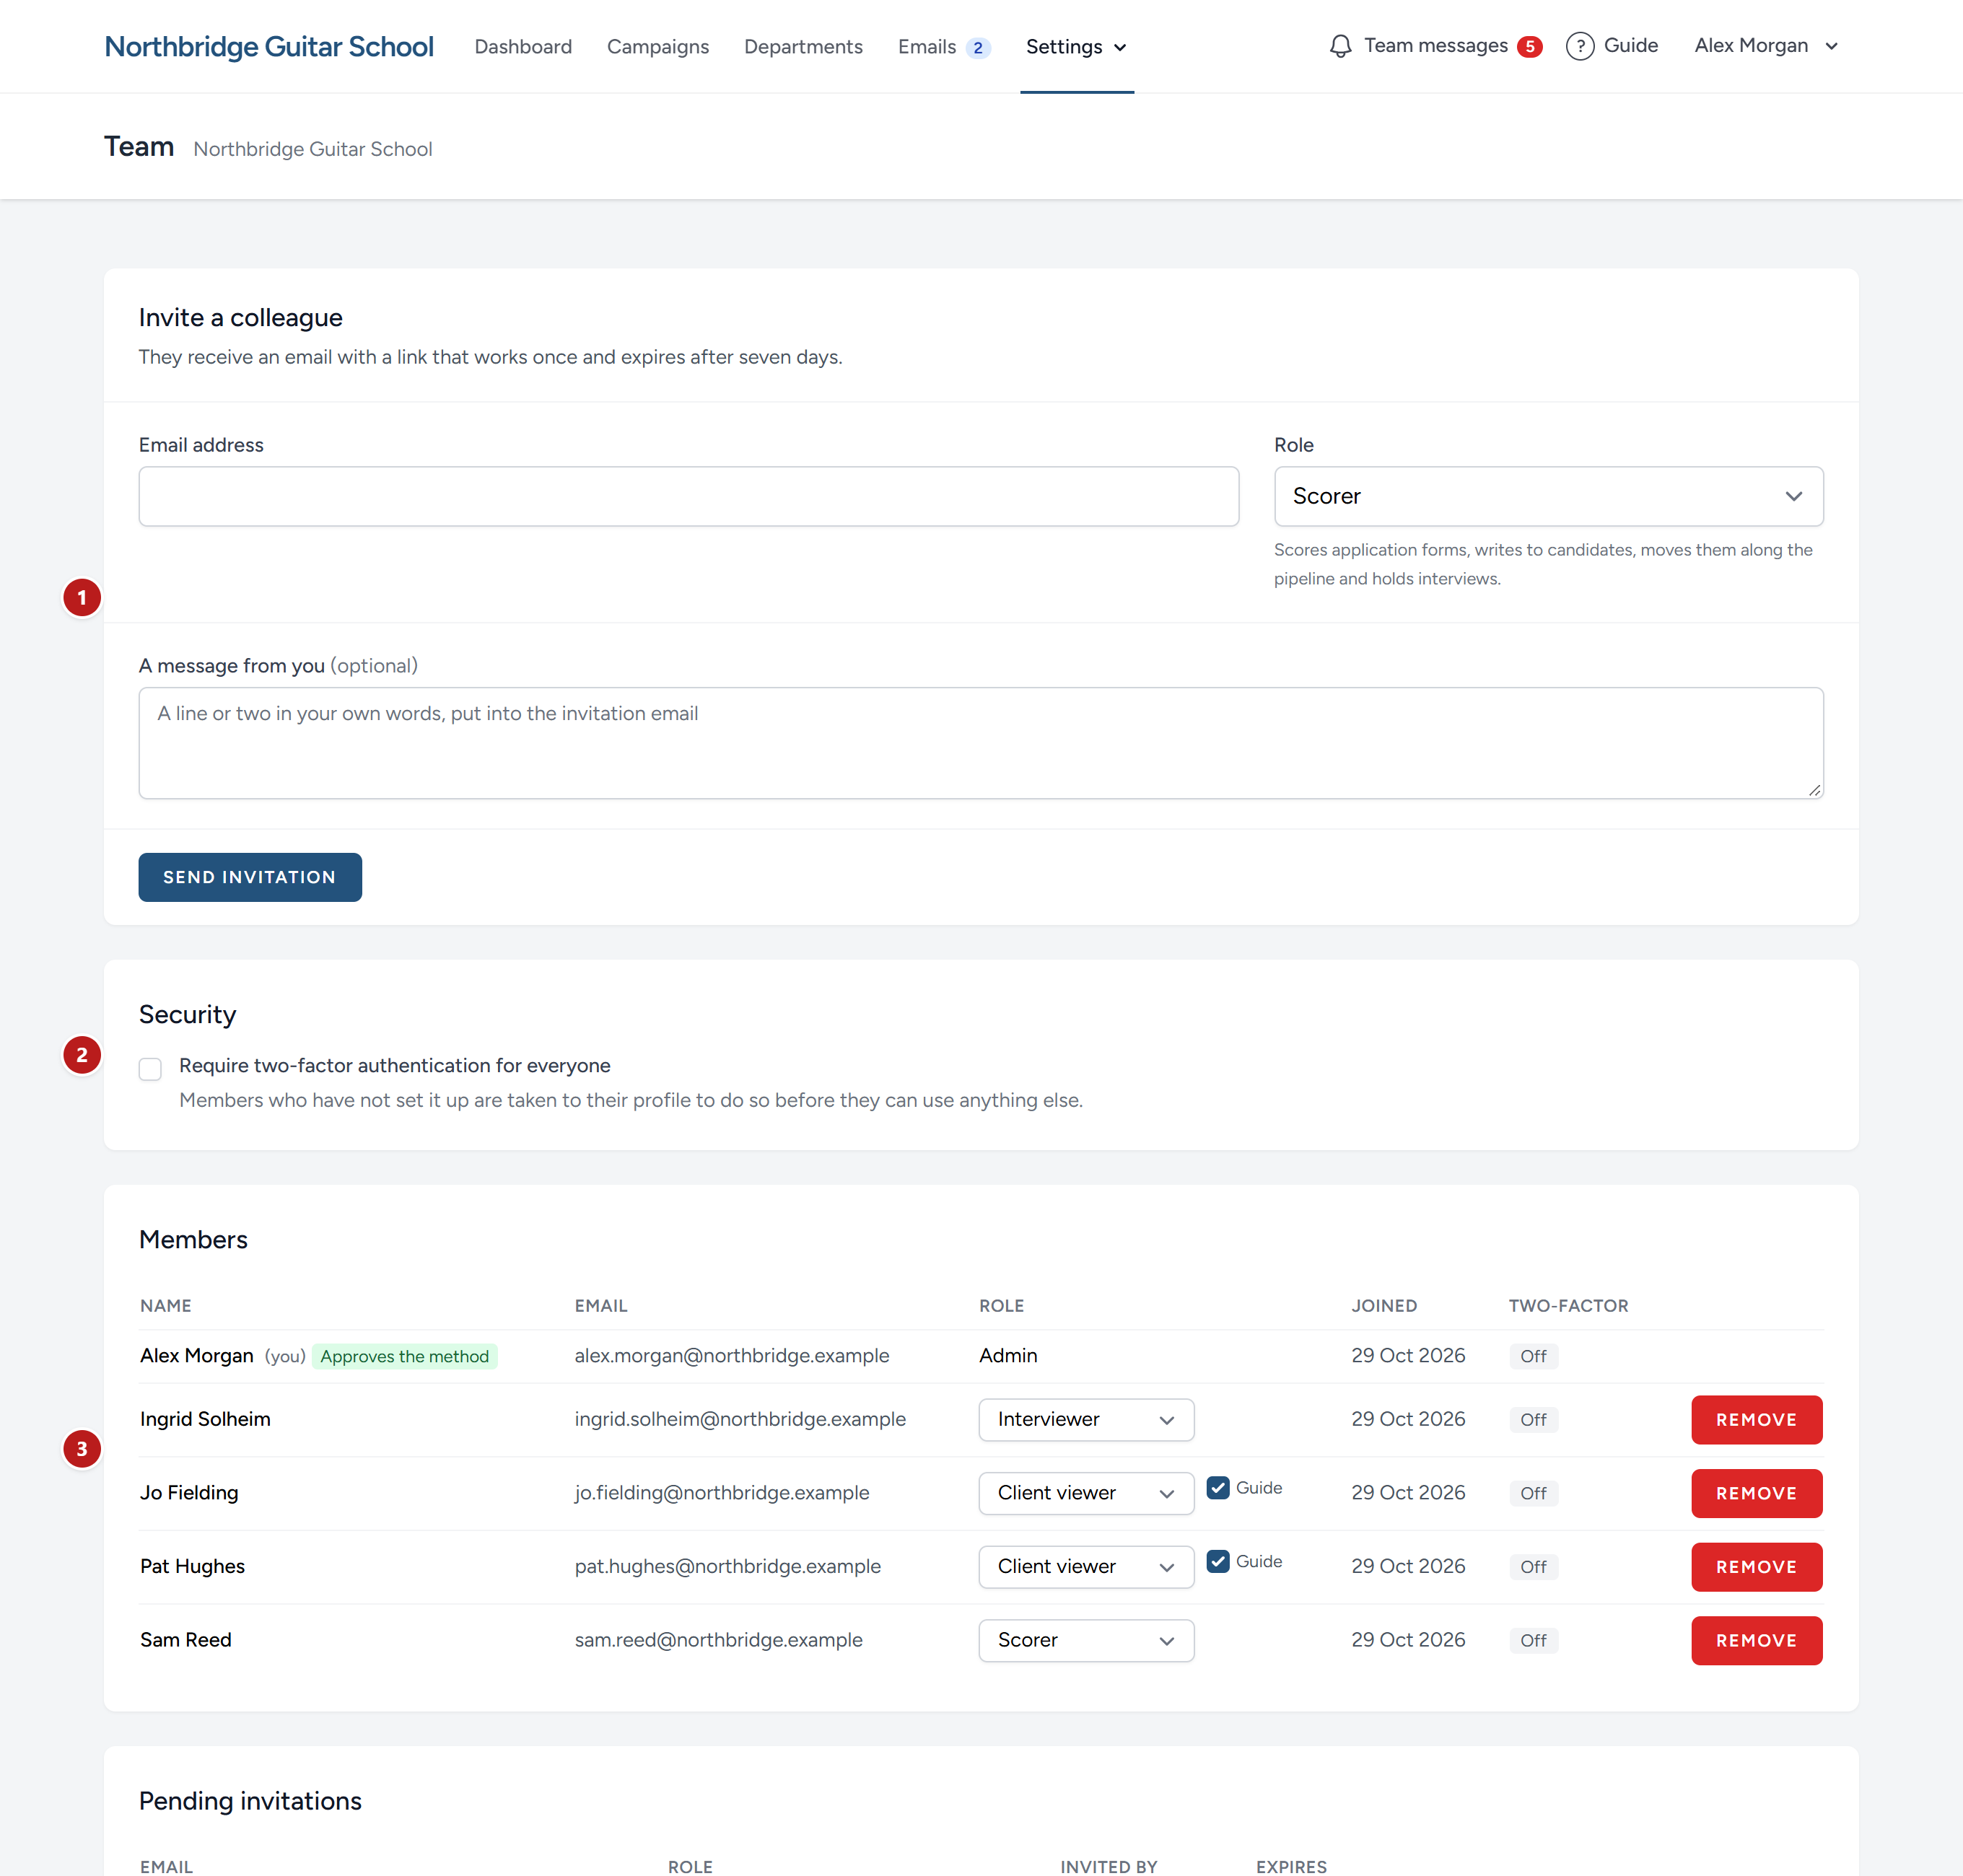Click ingrid.solheim@northbridge.example email cell
The image size is (1963, 1876).
pos(740,1419)
